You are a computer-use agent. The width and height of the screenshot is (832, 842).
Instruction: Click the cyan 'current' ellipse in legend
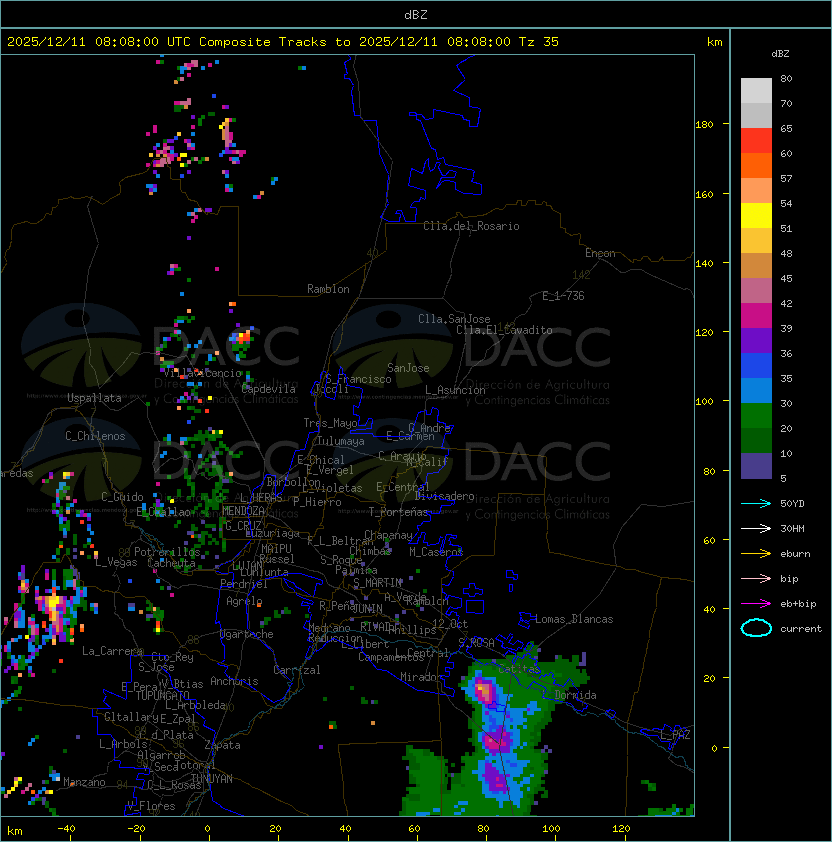[756, 628]
